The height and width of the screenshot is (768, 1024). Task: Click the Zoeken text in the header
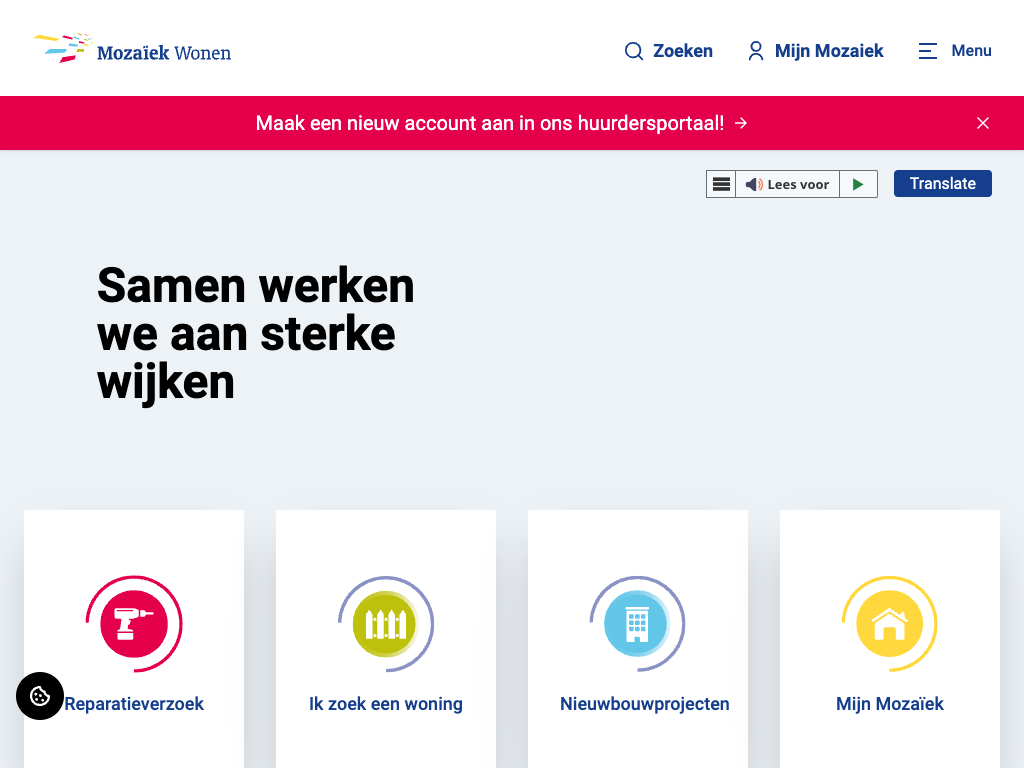click(683, 51)
